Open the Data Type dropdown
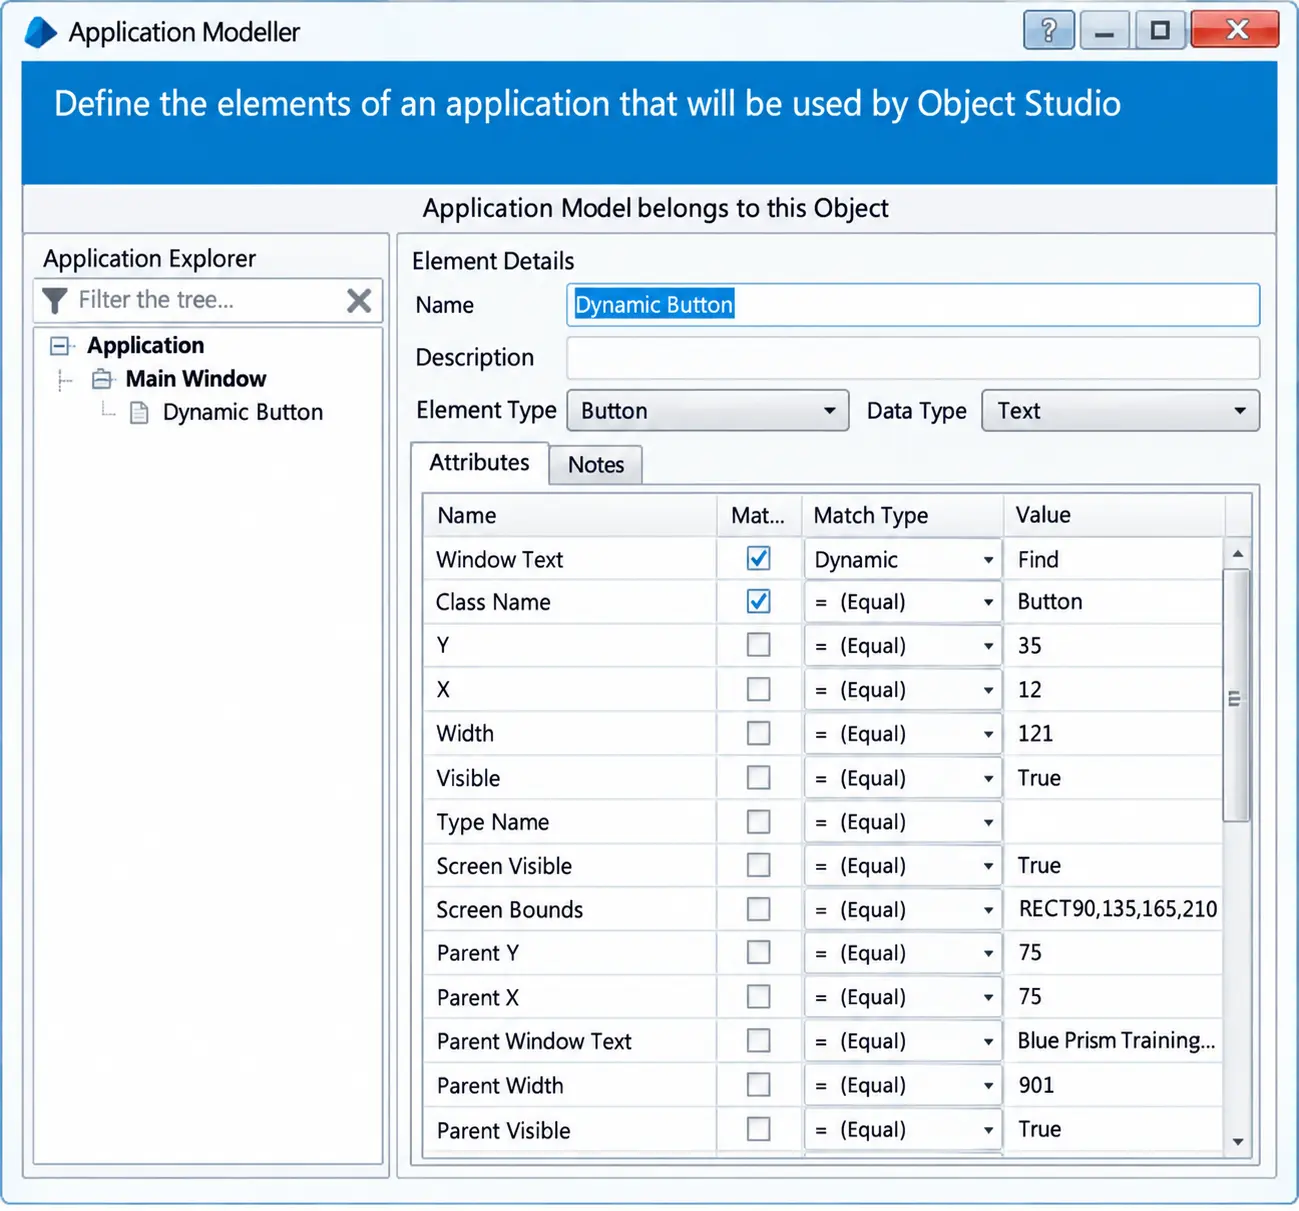The width and height of the screenshot is (1299, 1211). pos(1120,411)
